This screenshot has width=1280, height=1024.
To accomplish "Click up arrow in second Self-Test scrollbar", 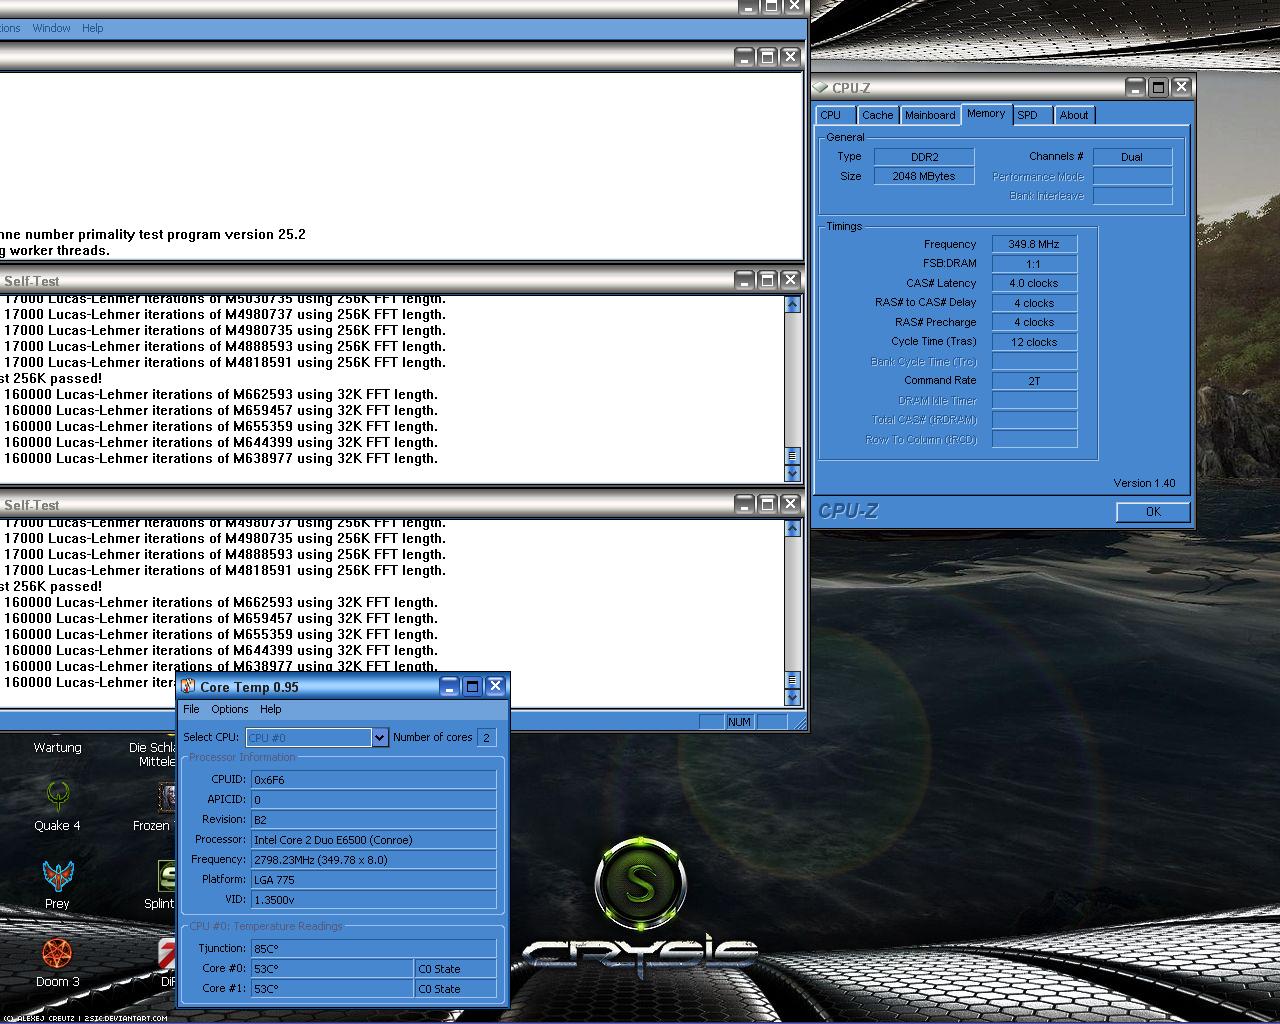I will pyautogui.click(x=793, y=528).
